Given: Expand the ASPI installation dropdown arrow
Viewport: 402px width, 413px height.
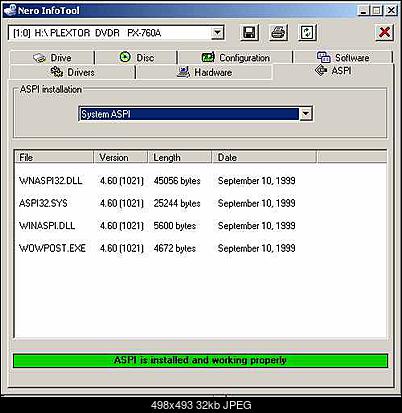Looking at the screenshot, I should tap(306, 114).
